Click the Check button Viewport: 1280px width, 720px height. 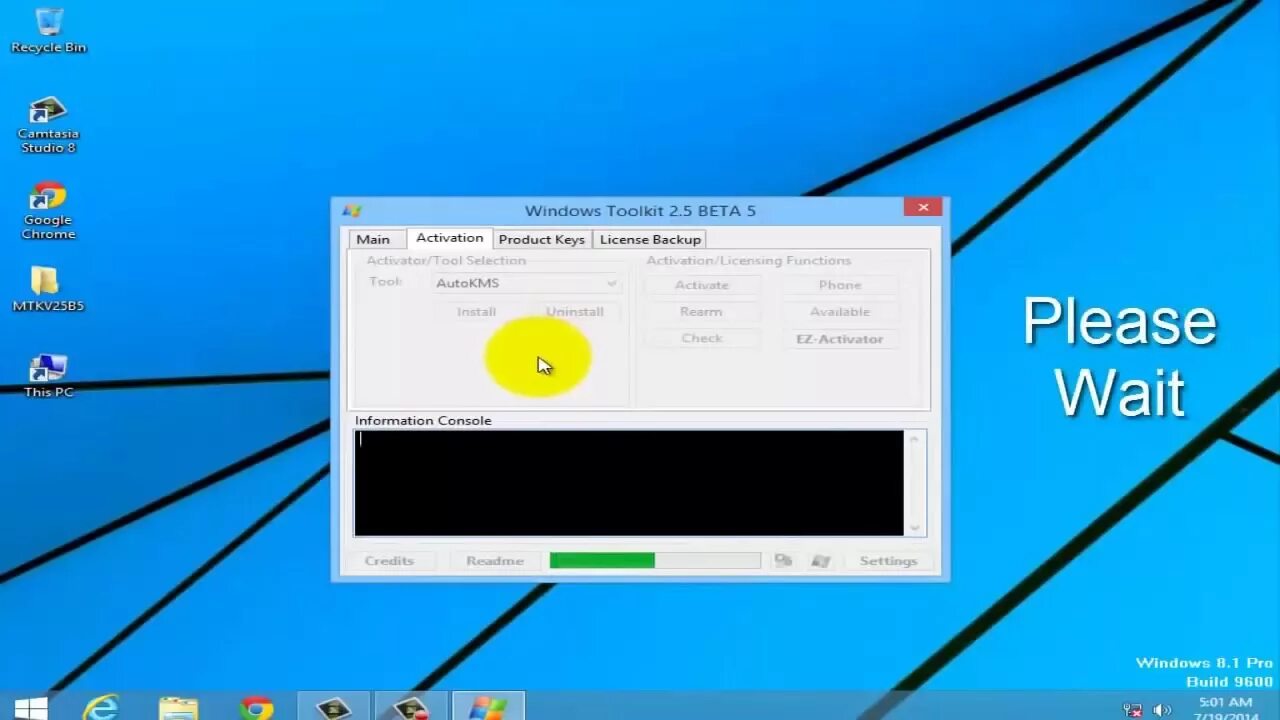(702, 339)
